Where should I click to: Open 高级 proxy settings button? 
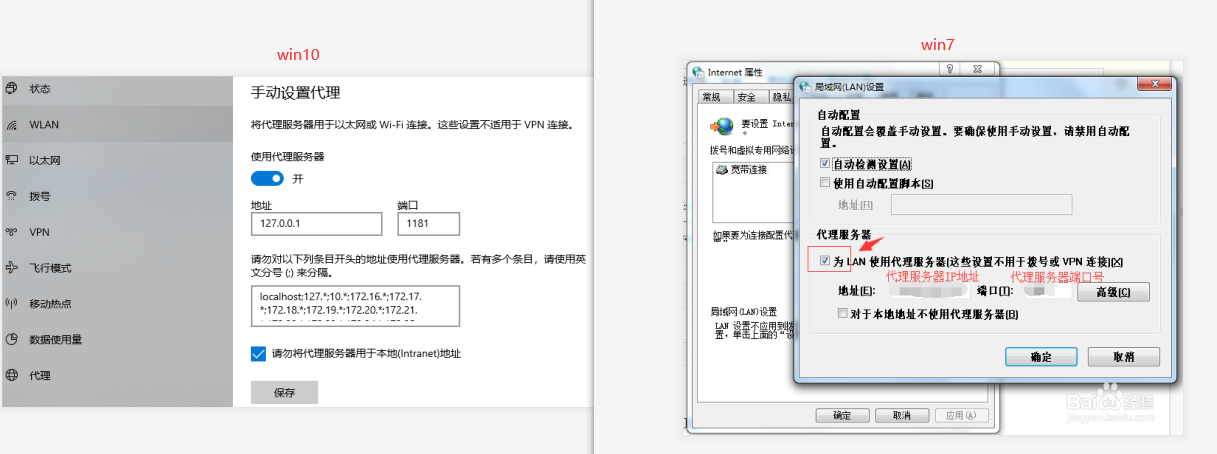1112,292
